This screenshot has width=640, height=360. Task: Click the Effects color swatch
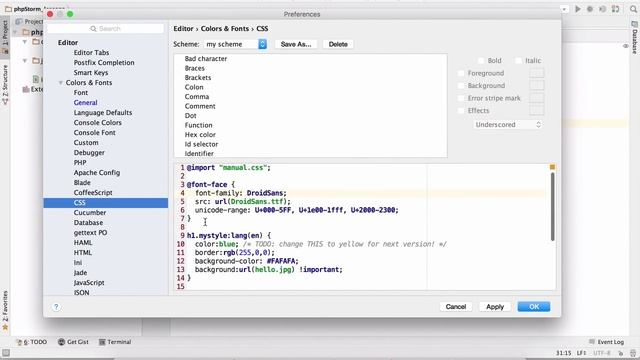(x=537, y=110)
